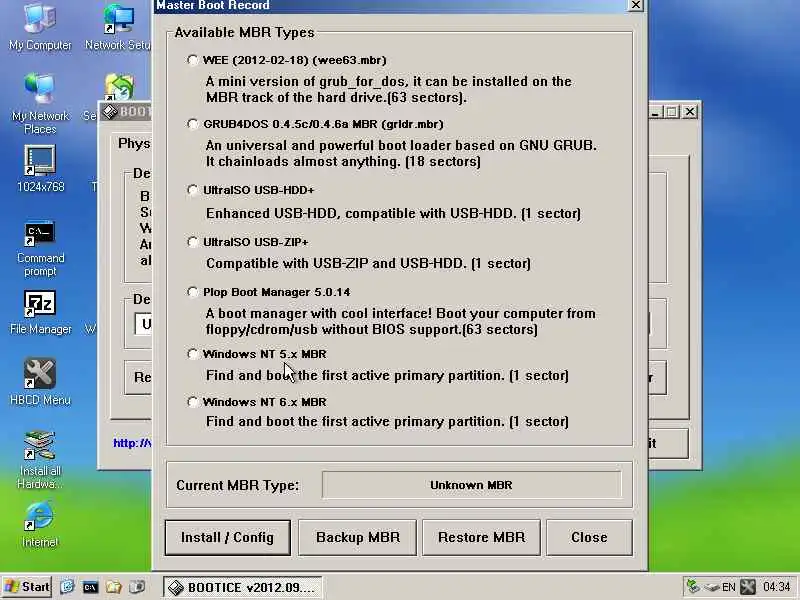This screenshot has height=600, width=800.
Task: Open the 7z File Manager shortcut
Action: coord(40,313)
